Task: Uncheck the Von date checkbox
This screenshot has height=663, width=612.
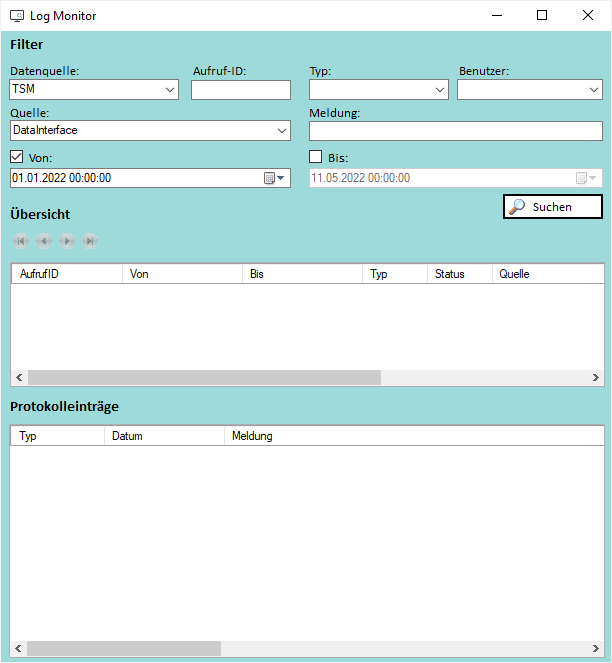Action: pyautogui.click(x=17, y=157)
